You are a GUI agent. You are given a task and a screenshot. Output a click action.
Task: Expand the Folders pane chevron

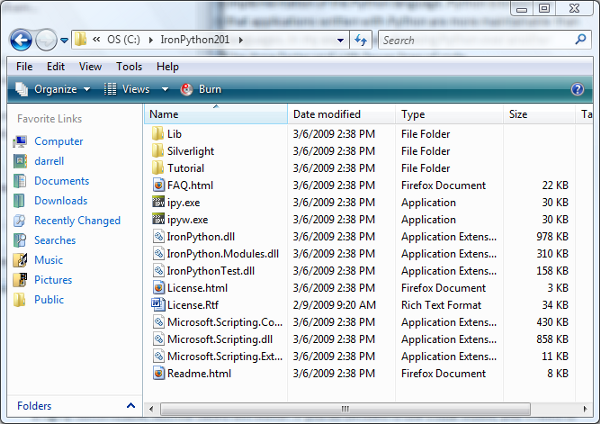coord(131,406)
